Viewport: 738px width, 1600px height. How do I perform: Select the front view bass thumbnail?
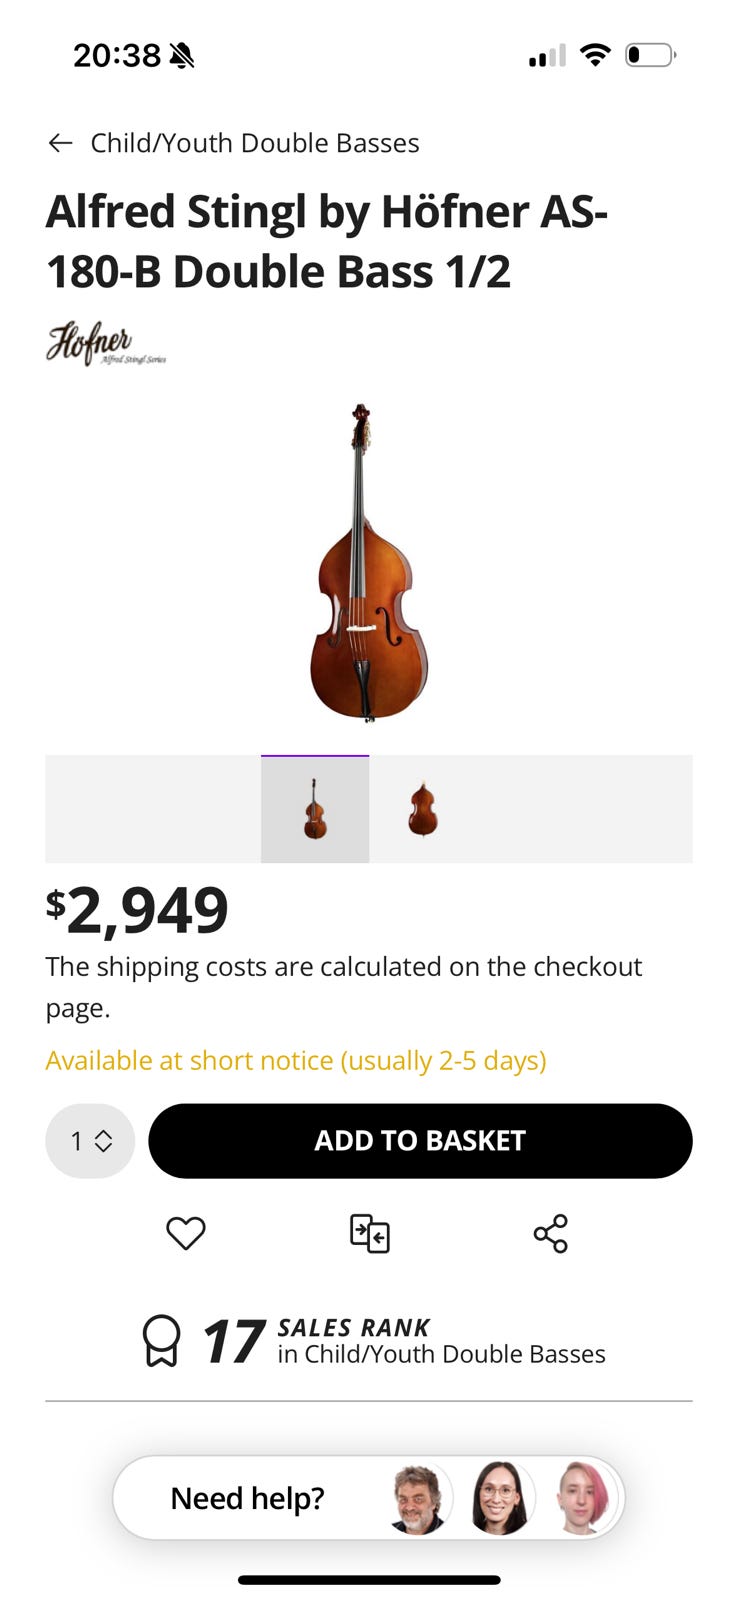tap(315, 809)
